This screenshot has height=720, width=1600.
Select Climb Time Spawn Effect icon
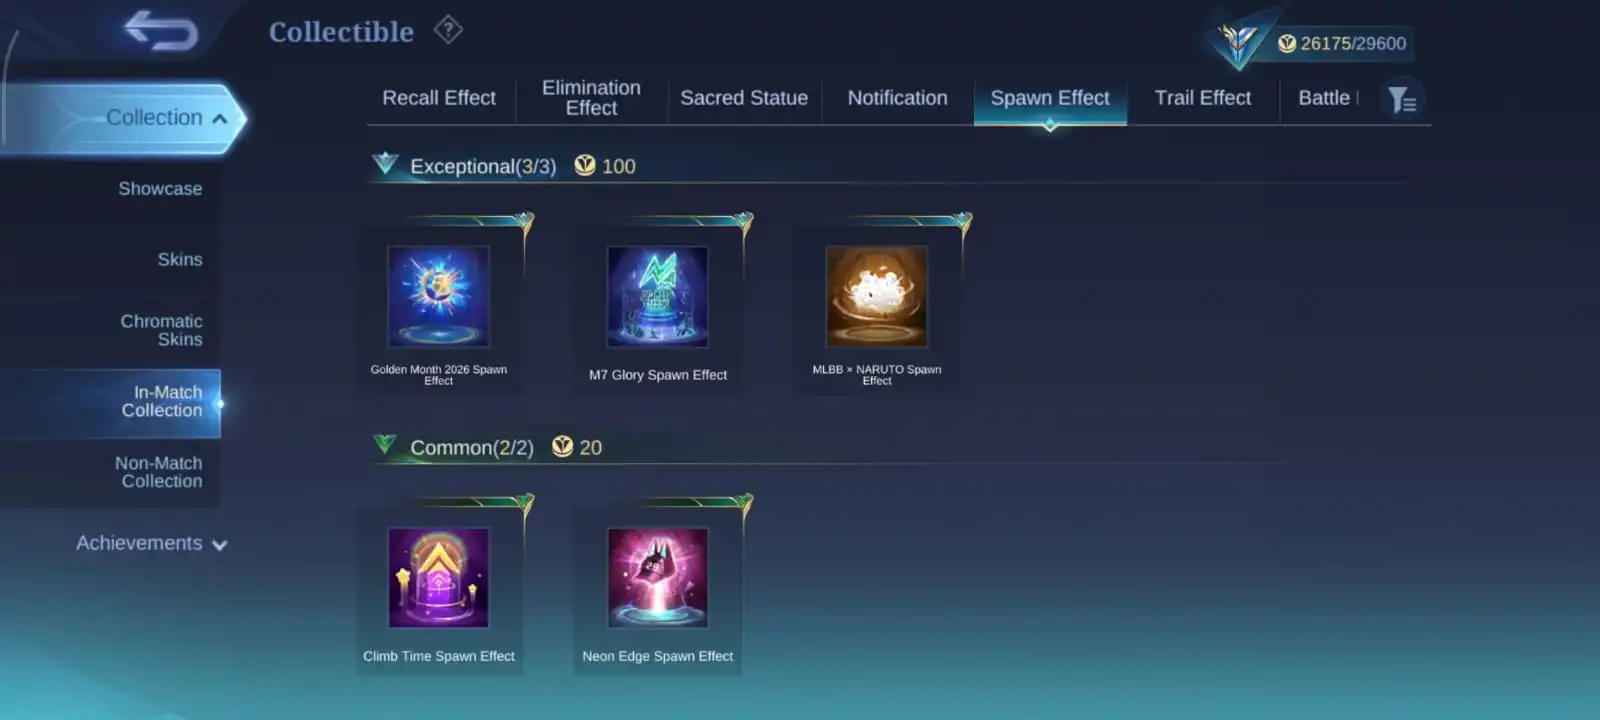tap(439, 578)
